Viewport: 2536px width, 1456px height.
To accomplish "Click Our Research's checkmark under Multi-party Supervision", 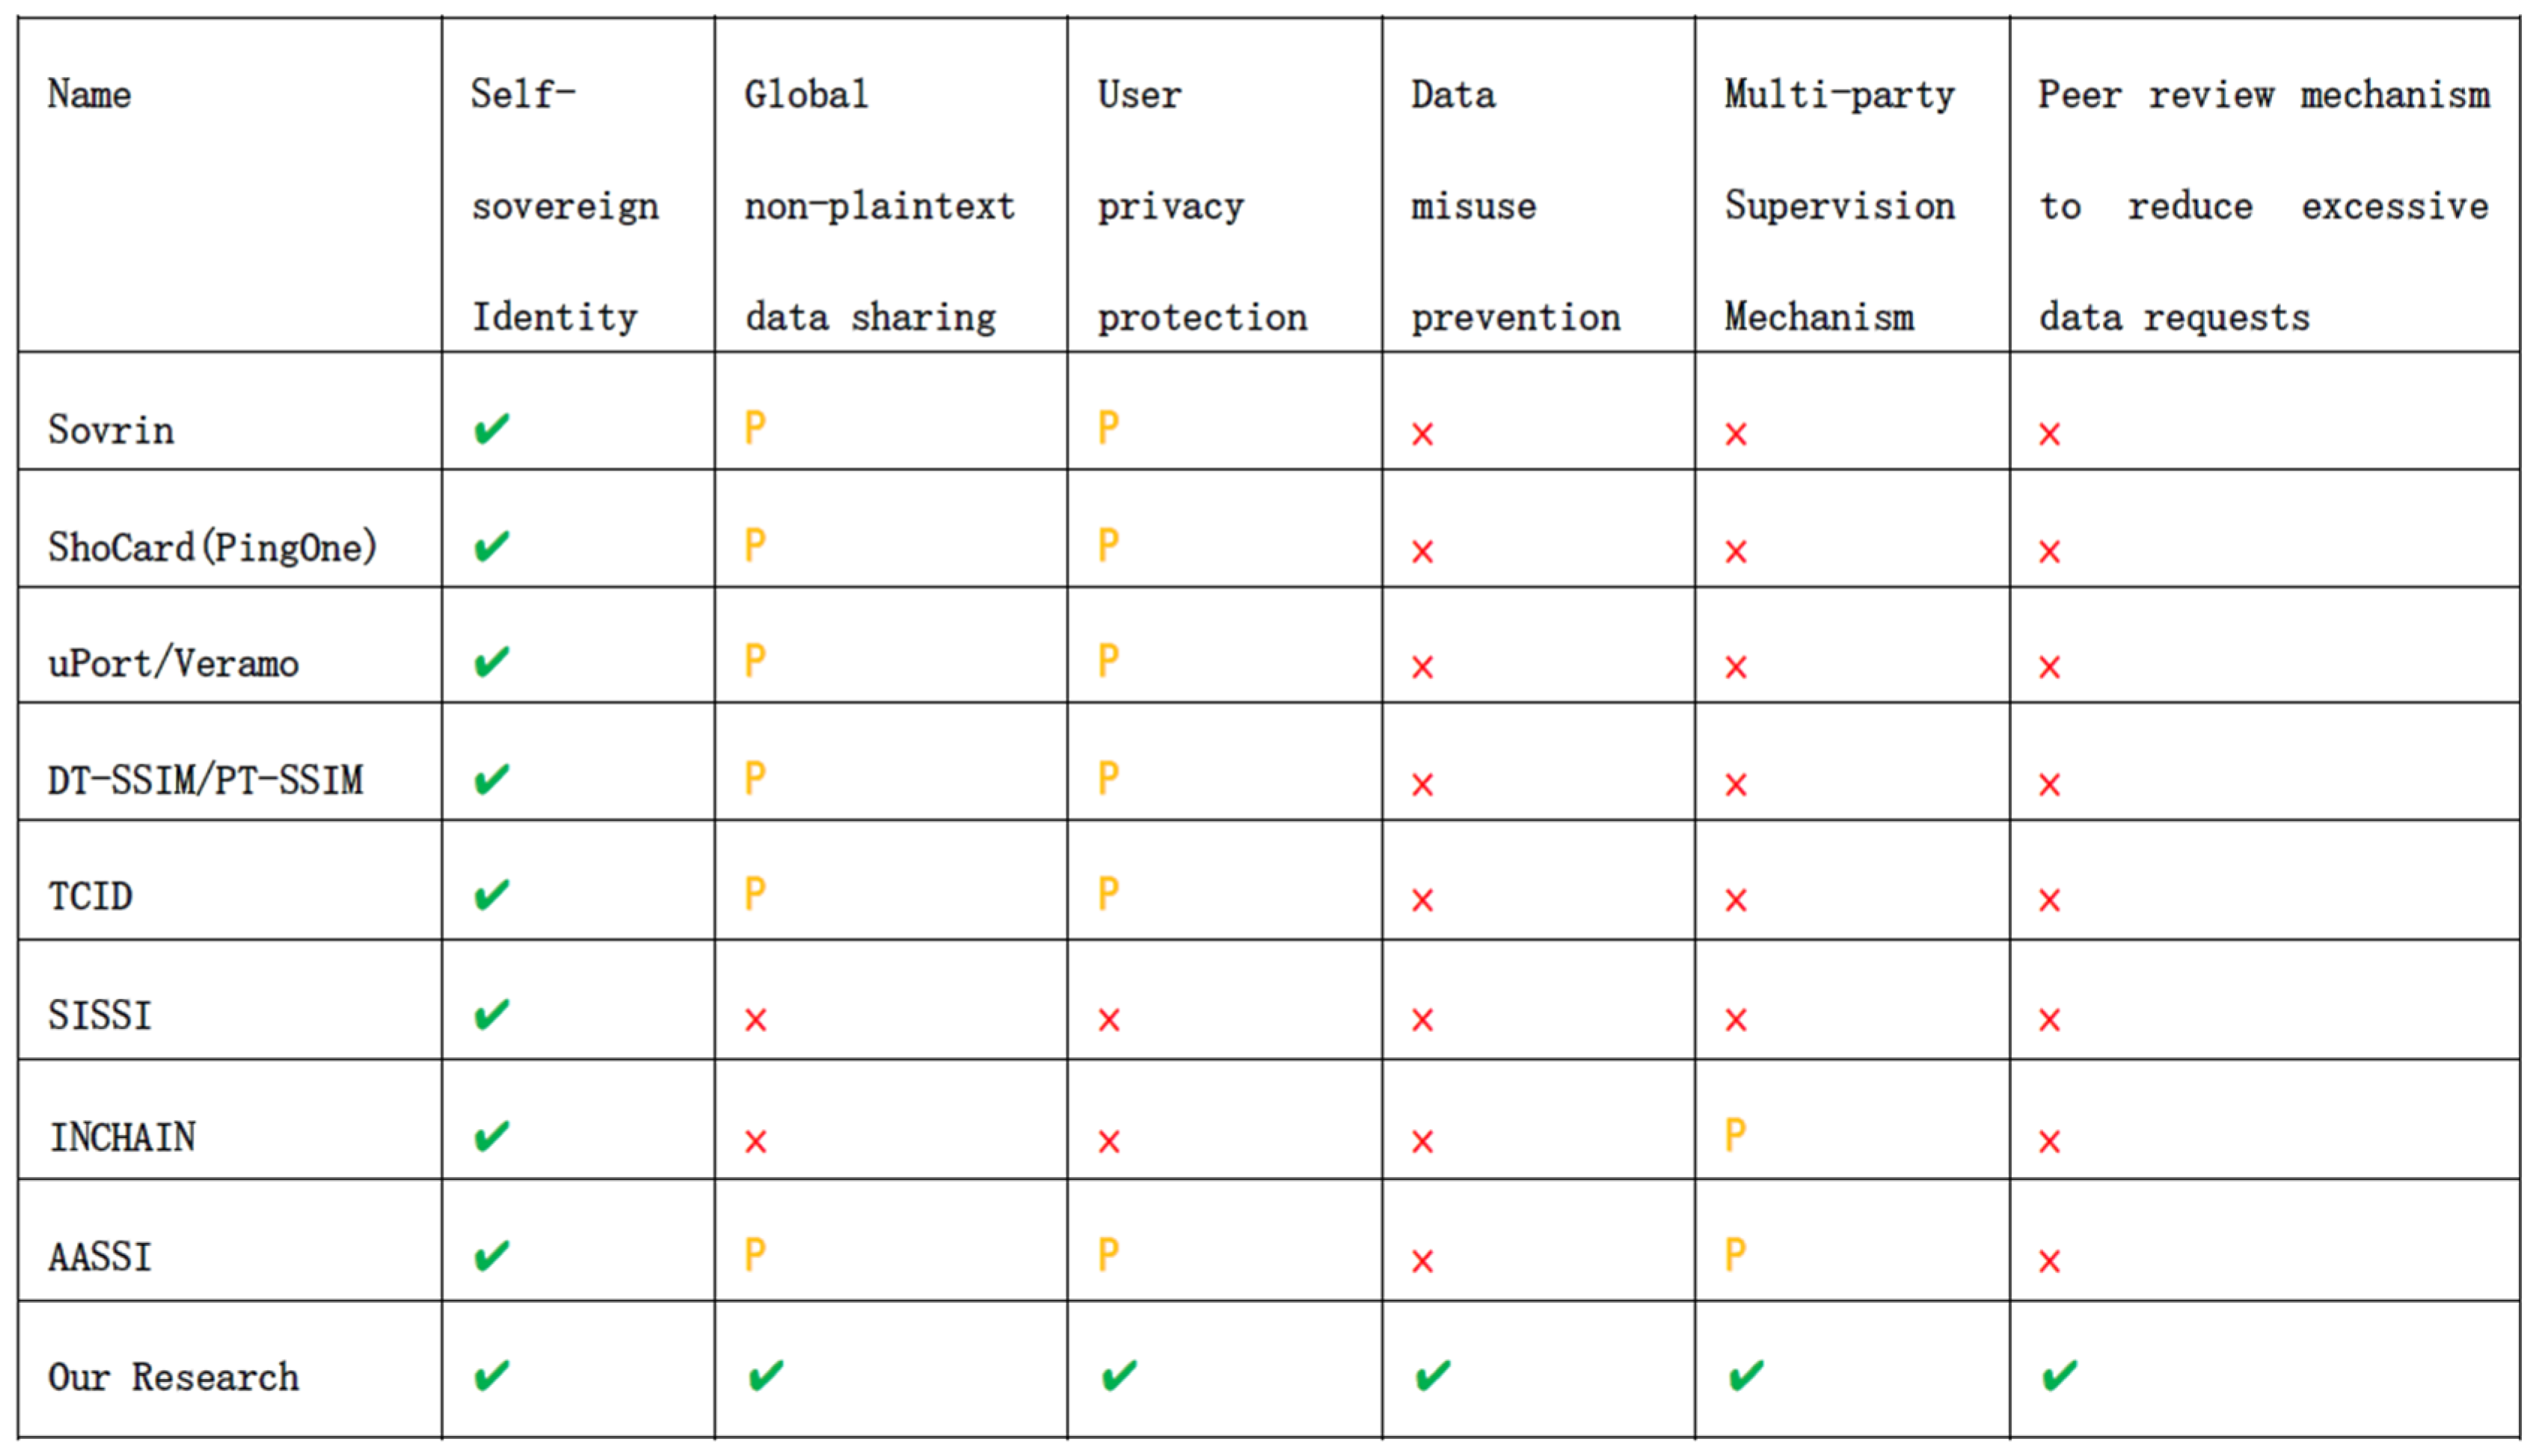I will (1746, 1376).
